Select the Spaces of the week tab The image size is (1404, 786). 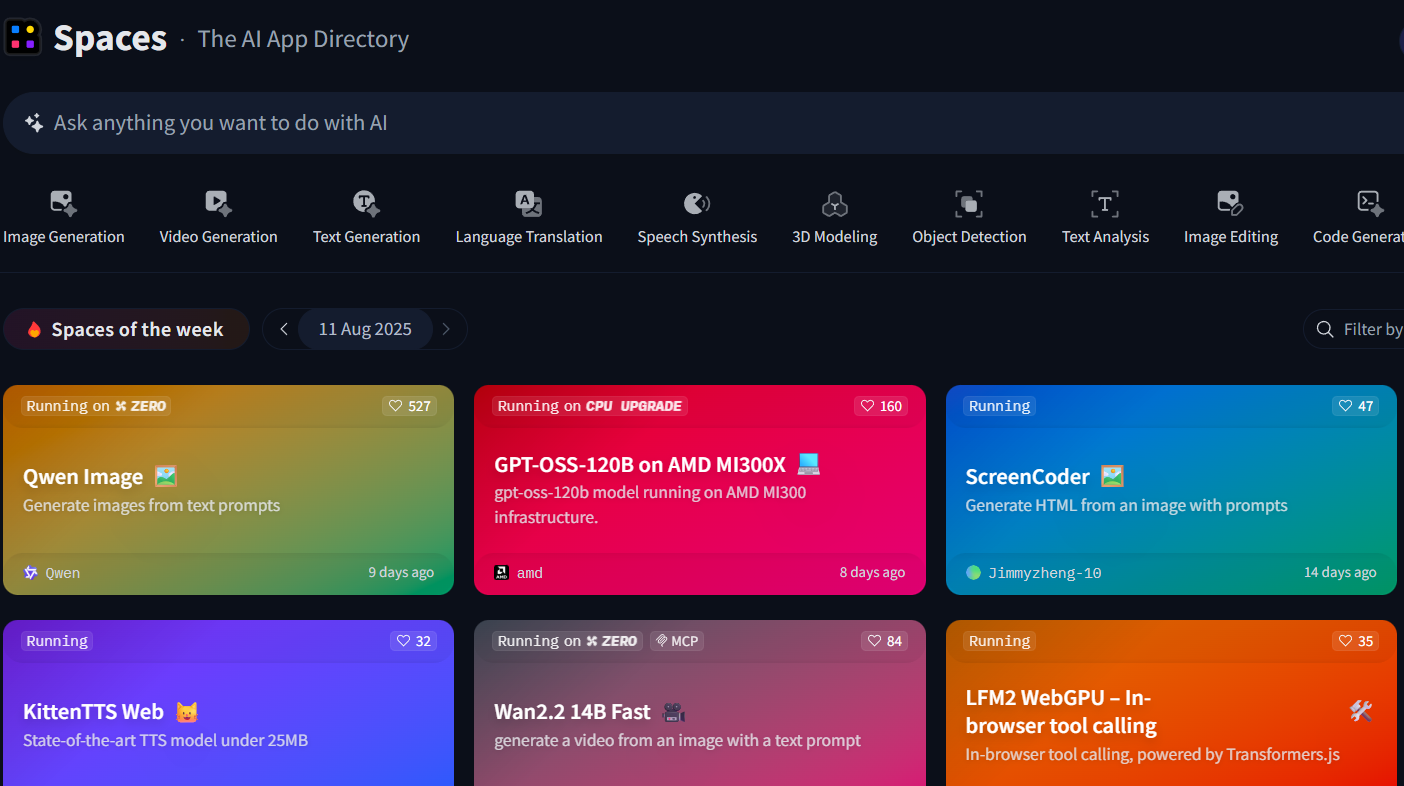coord(126,329)
